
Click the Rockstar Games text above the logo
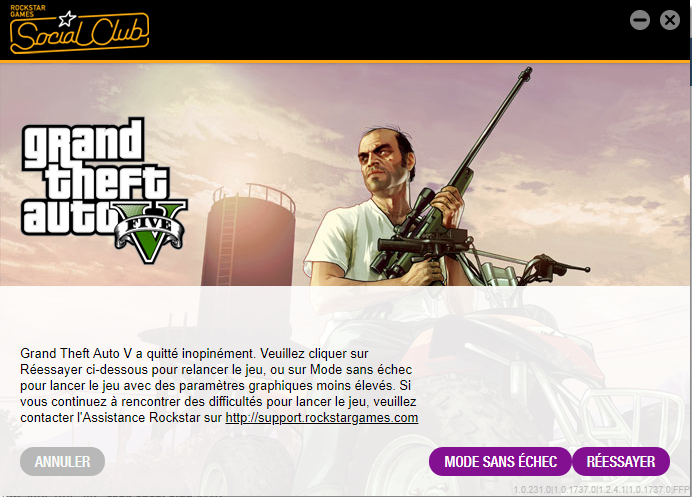28,11
